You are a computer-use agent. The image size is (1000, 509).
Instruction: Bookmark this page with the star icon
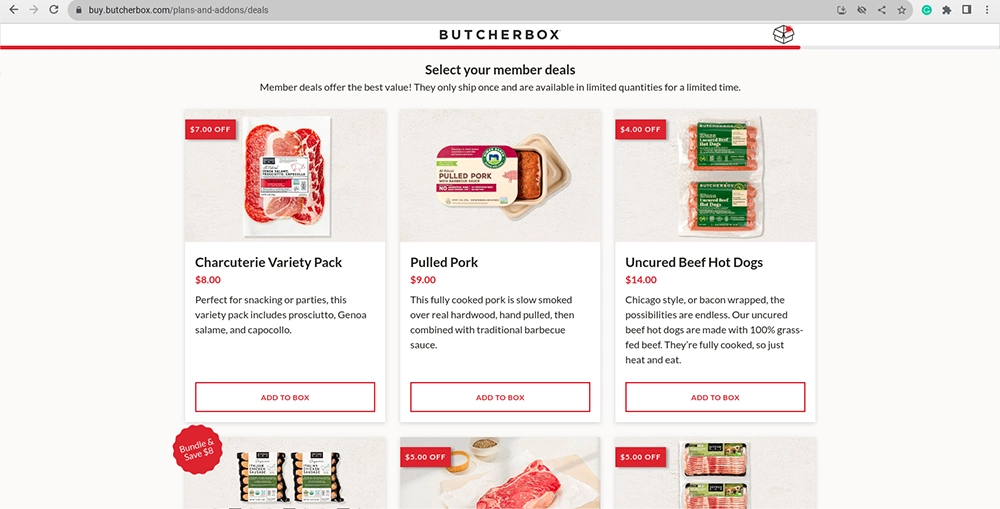(901, 10)
